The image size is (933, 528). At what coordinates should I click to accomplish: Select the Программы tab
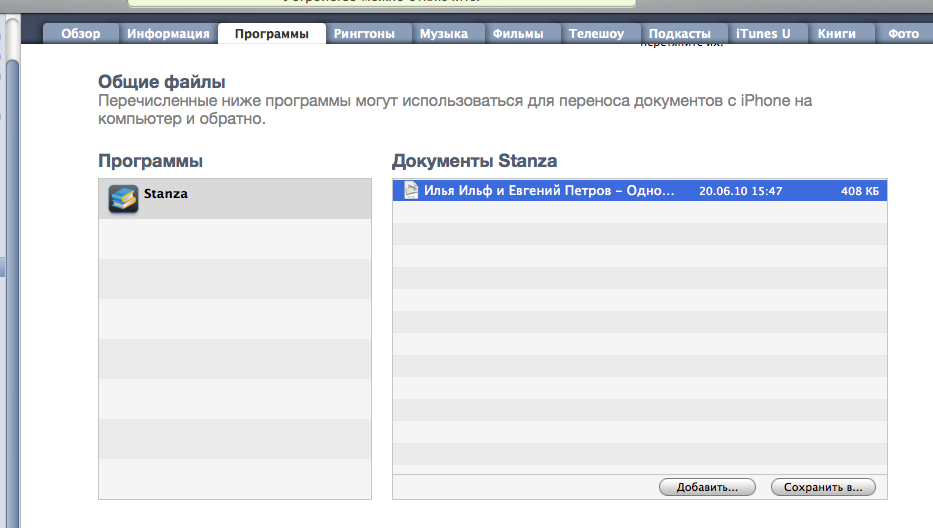271,34
